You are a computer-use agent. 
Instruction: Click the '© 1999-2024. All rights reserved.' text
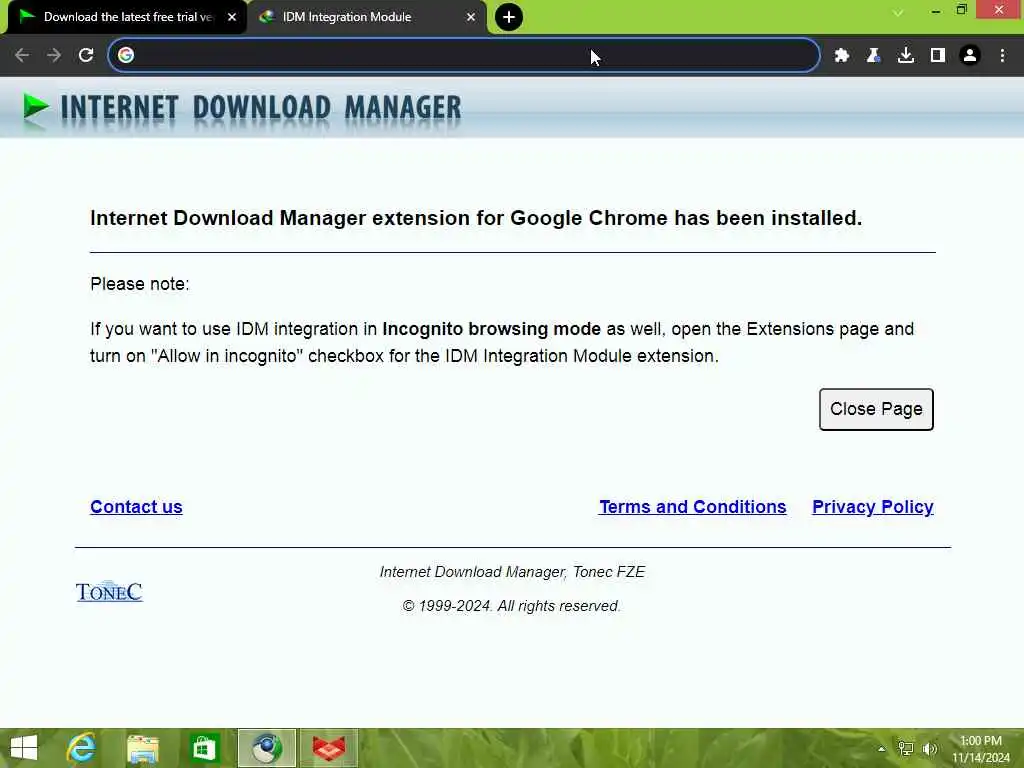(x=511, y=606)
